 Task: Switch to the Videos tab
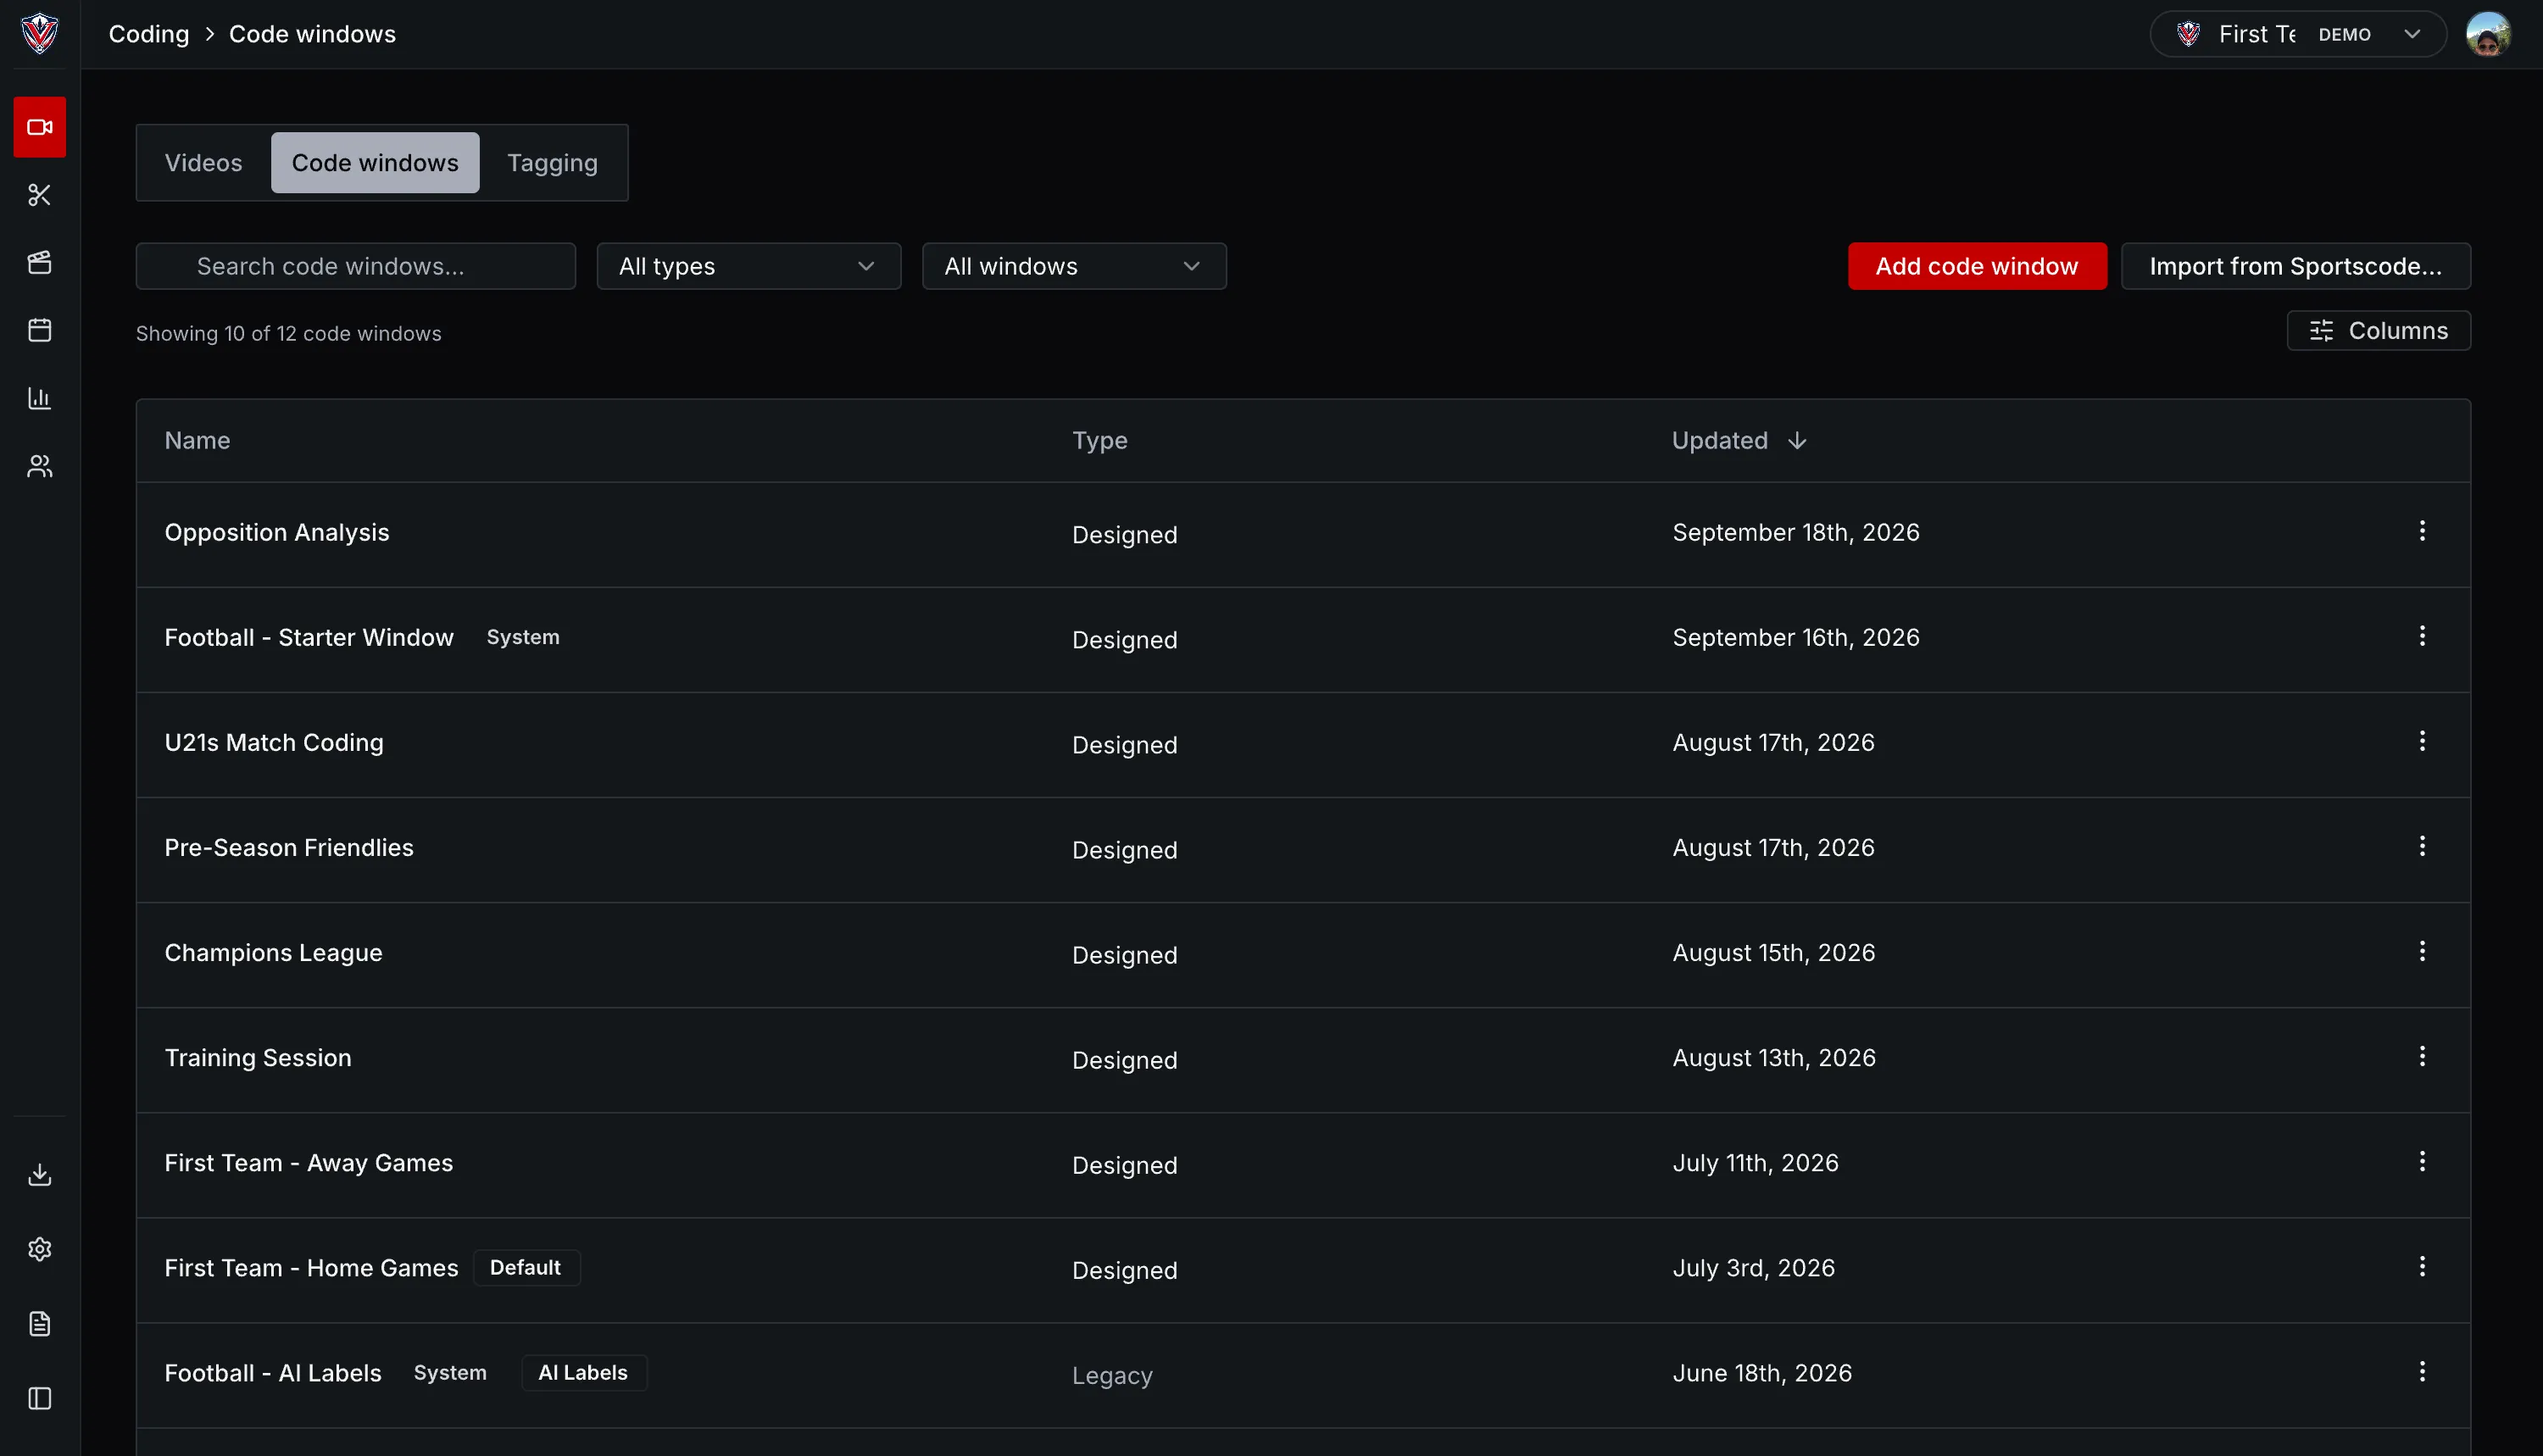[203, 163]
